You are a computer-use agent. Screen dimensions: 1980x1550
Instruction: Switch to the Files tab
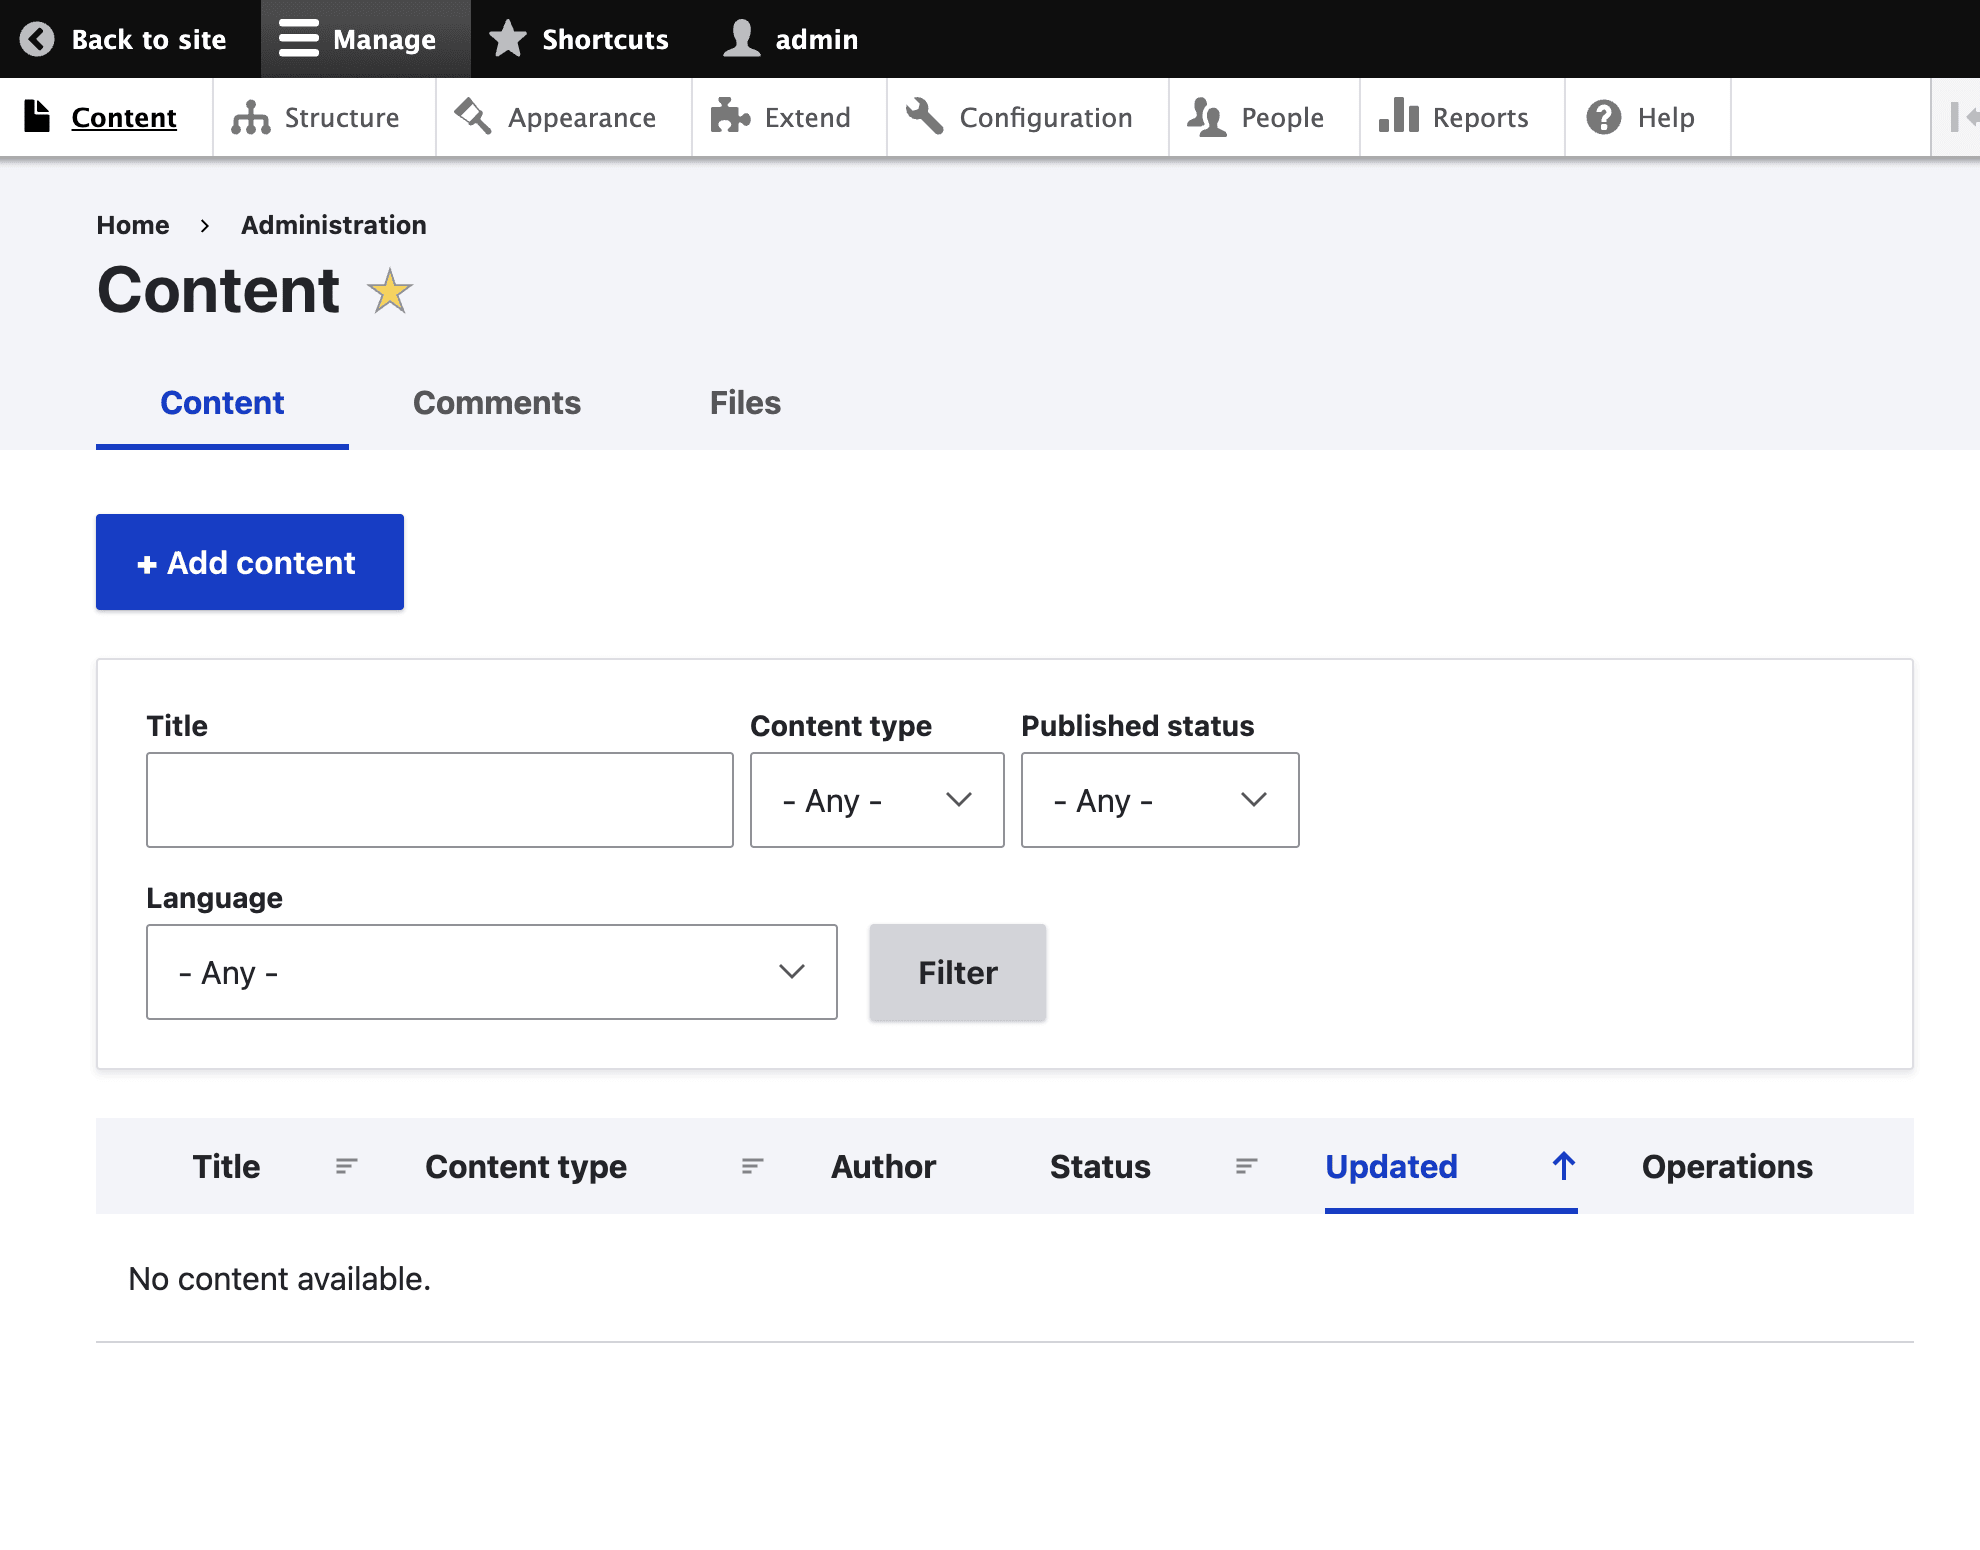click(745, 403)
